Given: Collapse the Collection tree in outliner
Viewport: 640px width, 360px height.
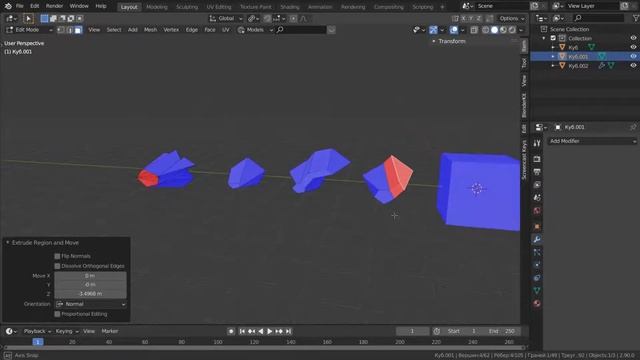Looking at the screenshot, I should [544, 38].
